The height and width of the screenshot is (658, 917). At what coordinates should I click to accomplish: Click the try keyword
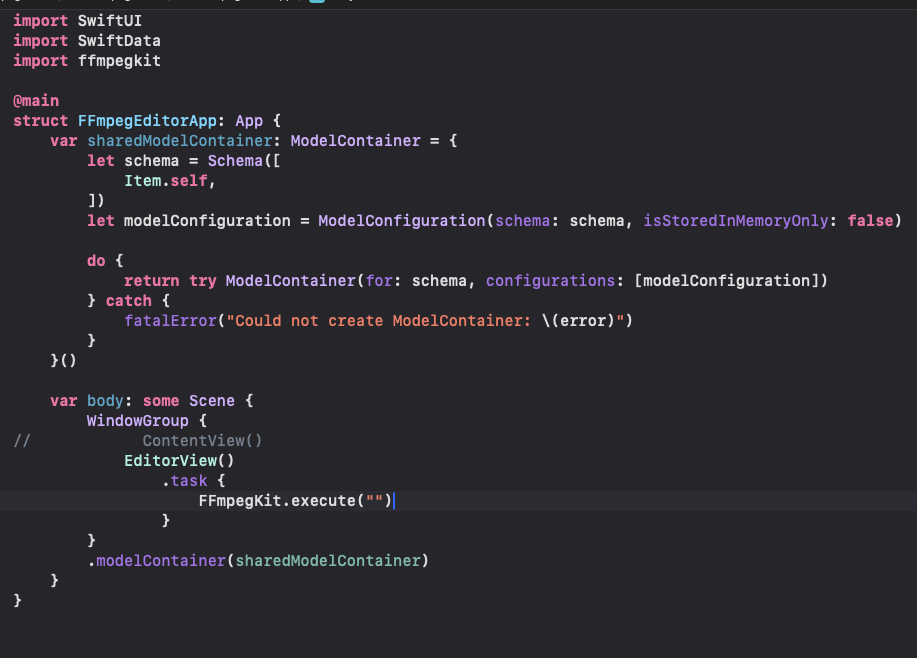coord(202,281)
